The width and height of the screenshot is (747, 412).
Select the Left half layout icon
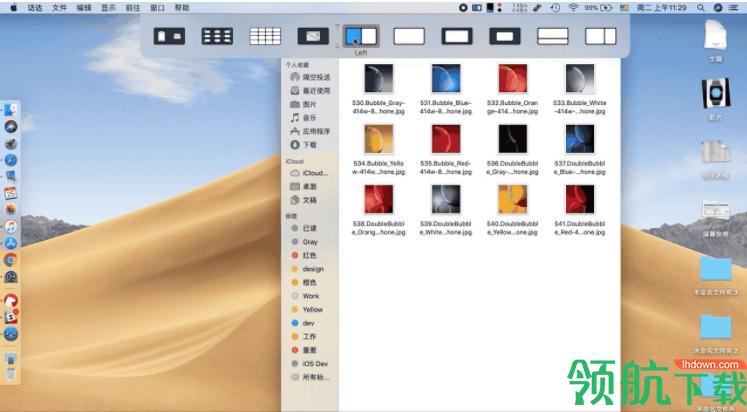[361, 36]
